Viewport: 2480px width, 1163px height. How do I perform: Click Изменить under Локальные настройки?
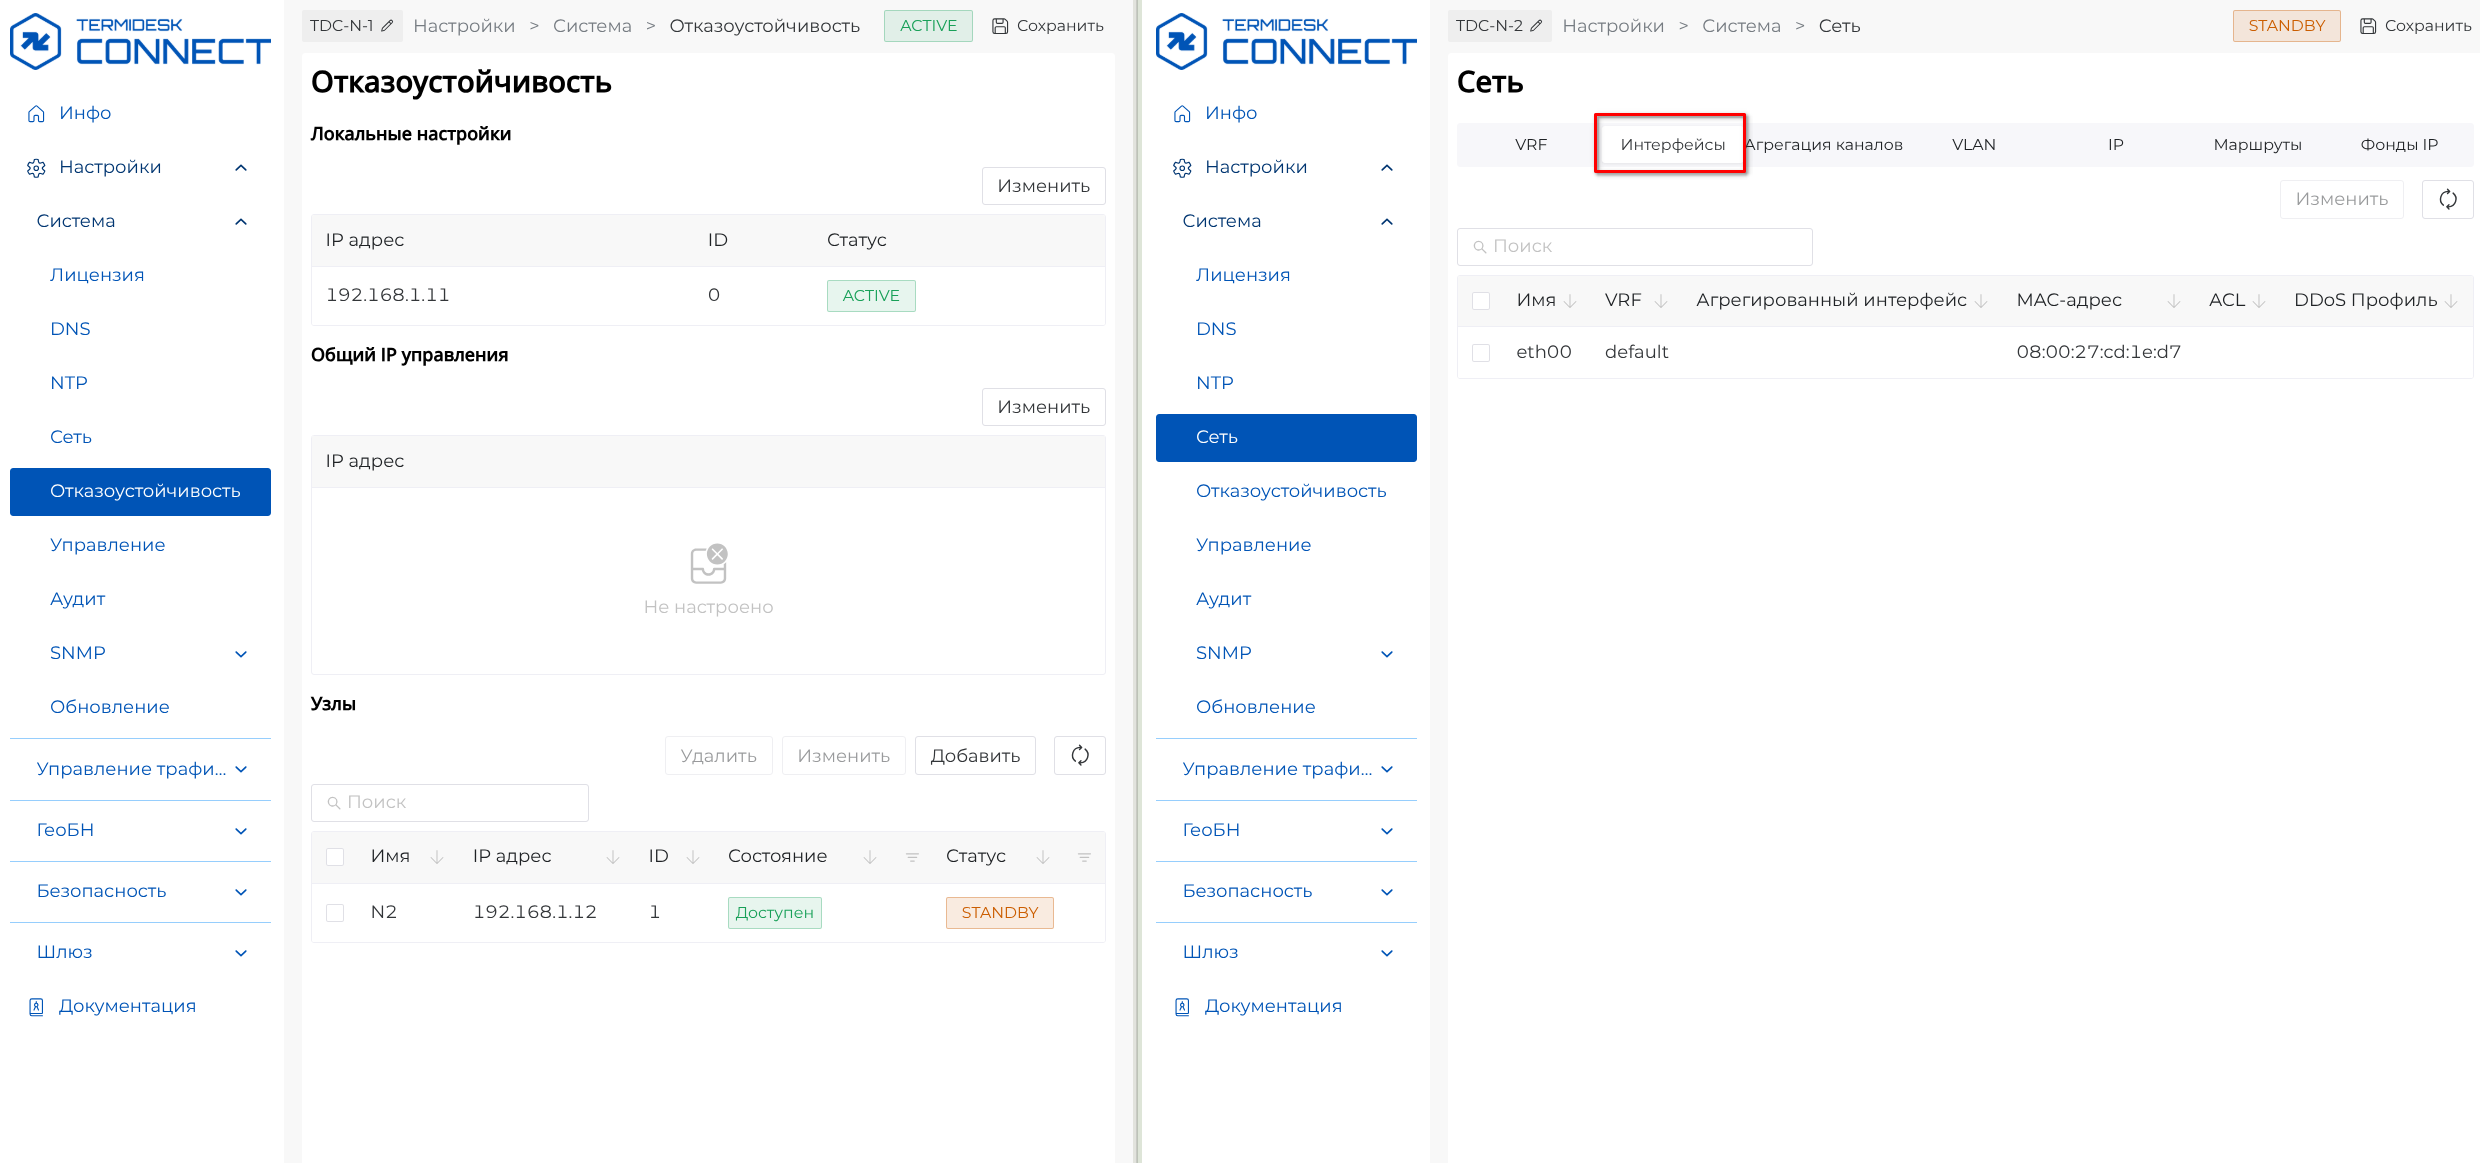(1043, 186)
